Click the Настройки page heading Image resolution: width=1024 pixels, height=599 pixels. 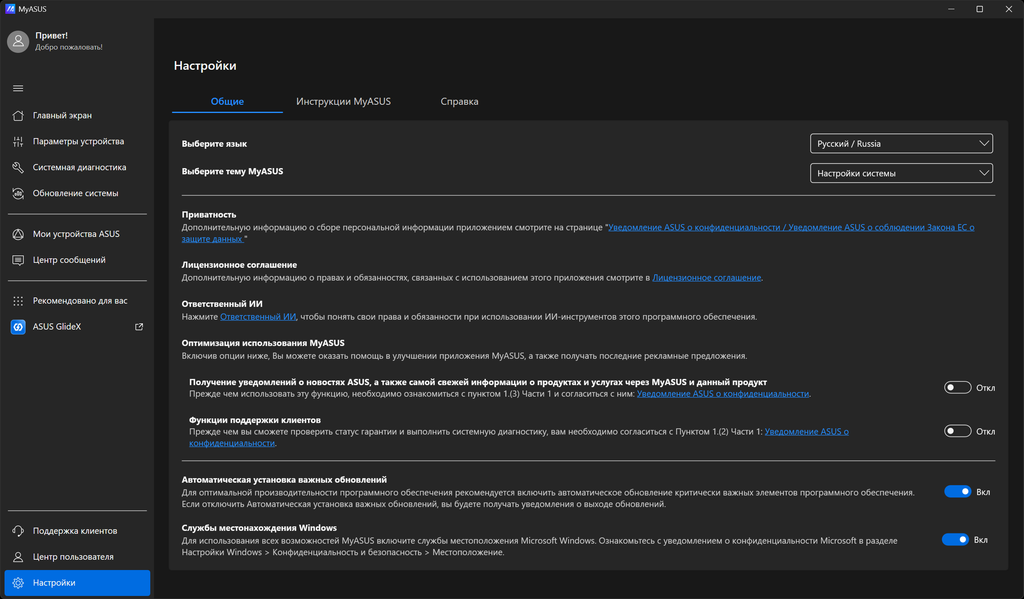click(205, 65)
